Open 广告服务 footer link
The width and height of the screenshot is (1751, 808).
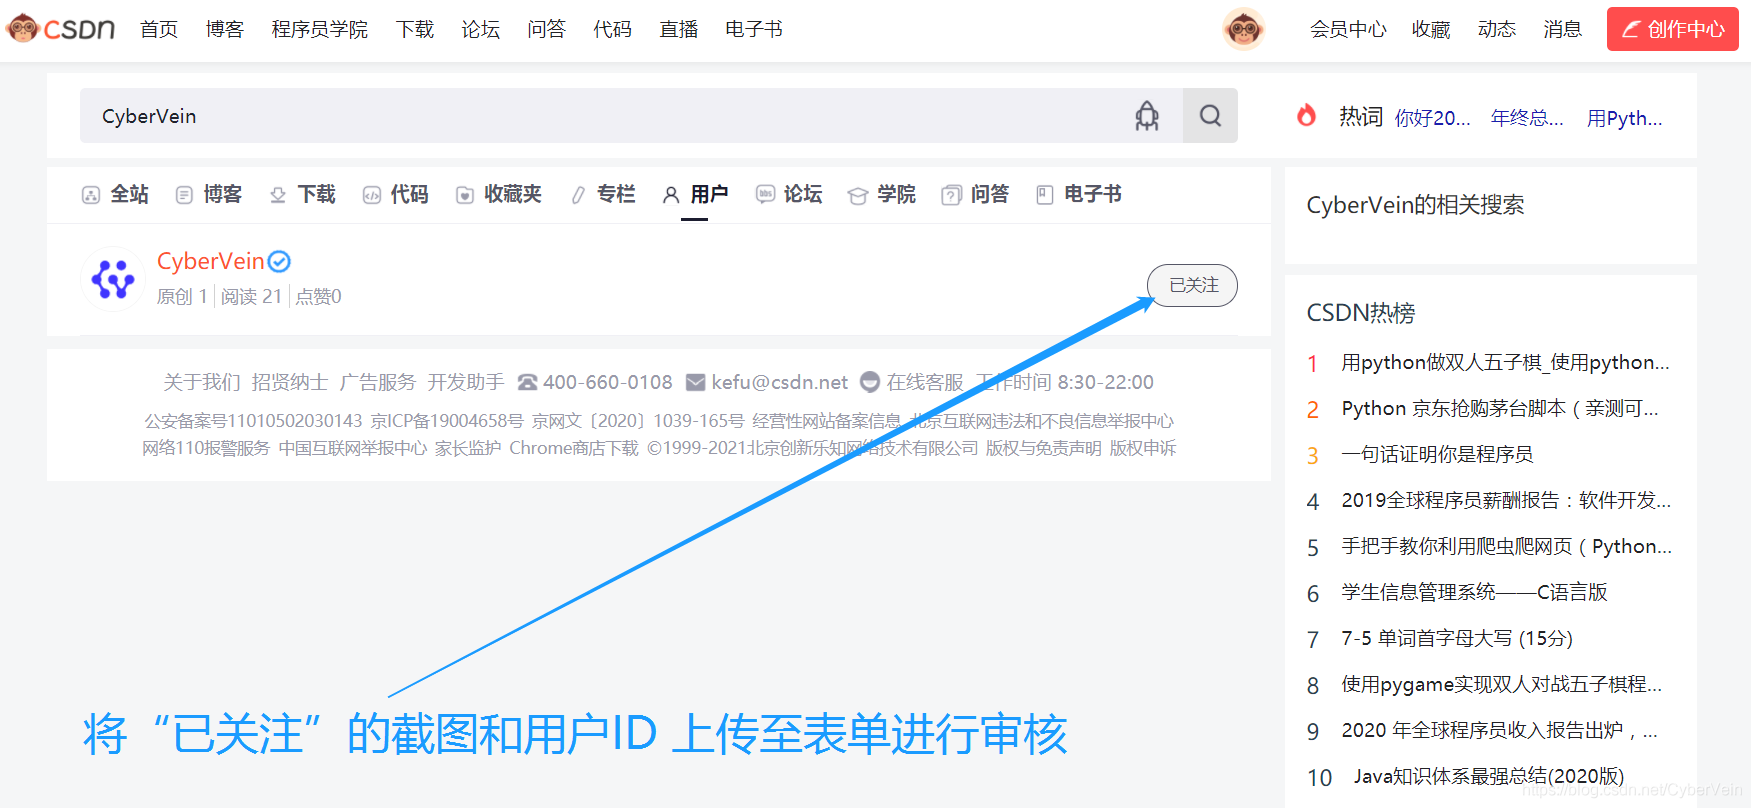[378, 382]
